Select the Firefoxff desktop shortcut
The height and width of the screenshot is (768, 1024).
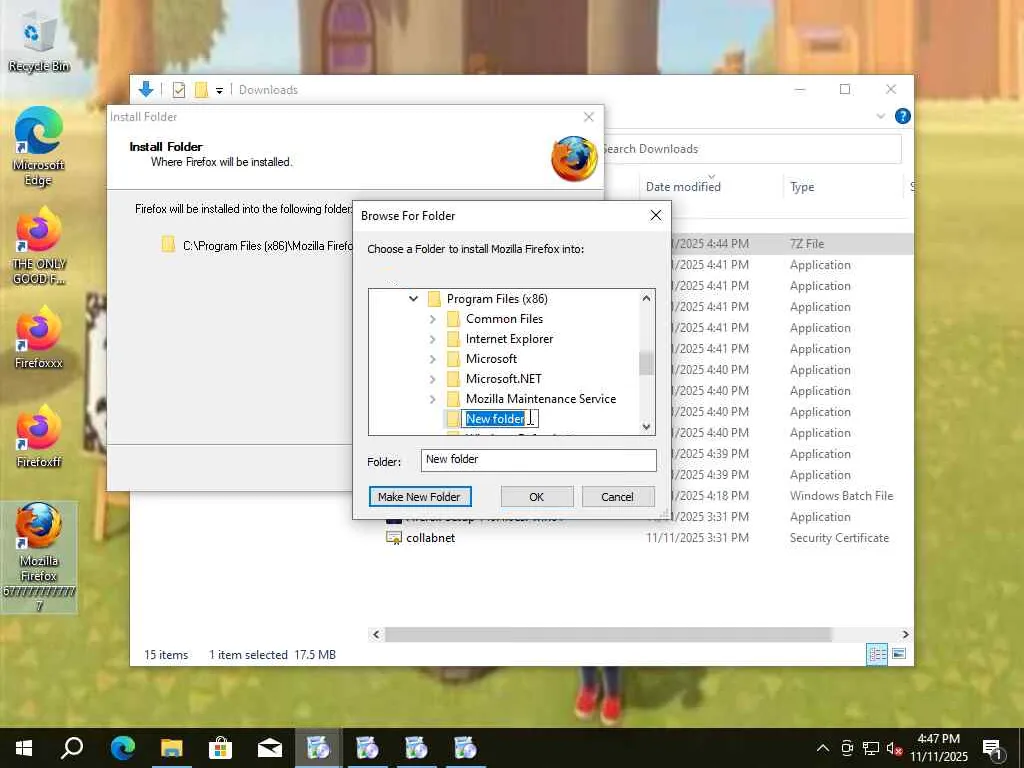39,438
